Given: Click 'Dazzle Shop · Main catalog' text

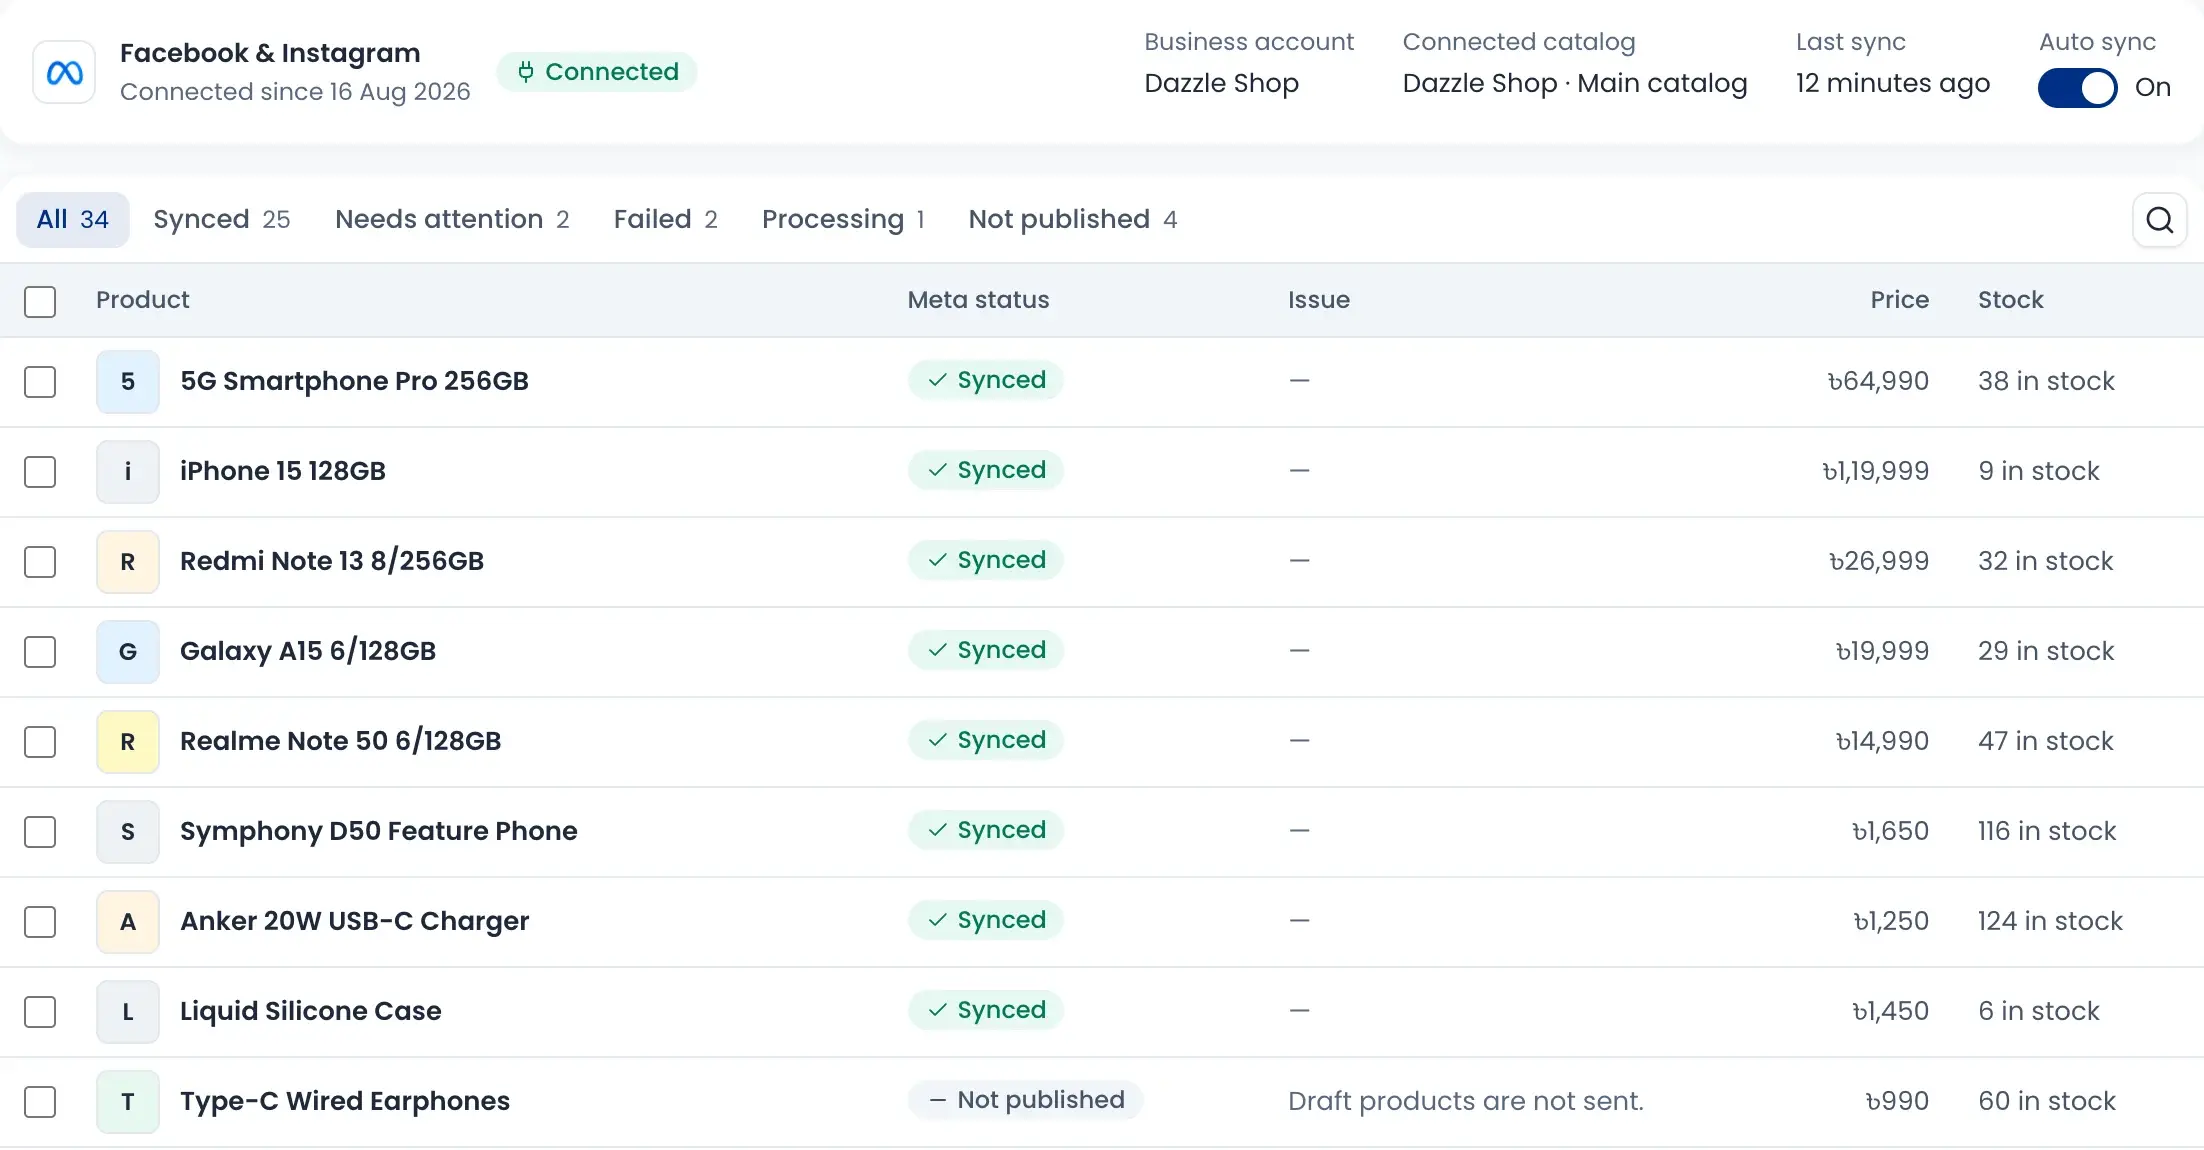Looking at the screenshot, I should click(x=1575, y=83).
